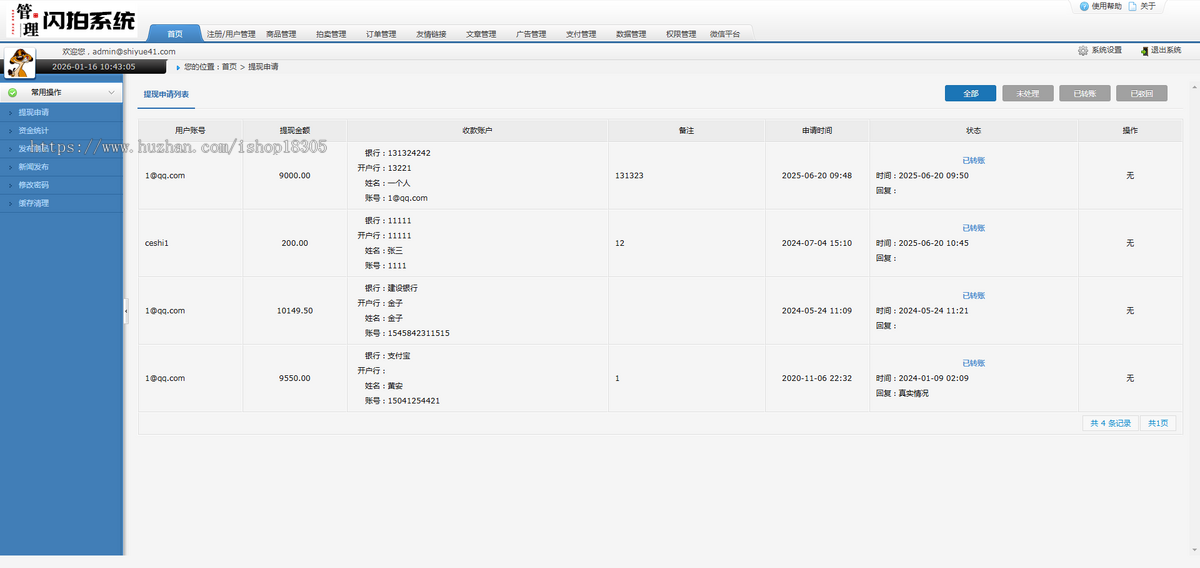1200x568 pixels.
Task: Click the 用户账号 column header
Action: (x=190, y=131)
